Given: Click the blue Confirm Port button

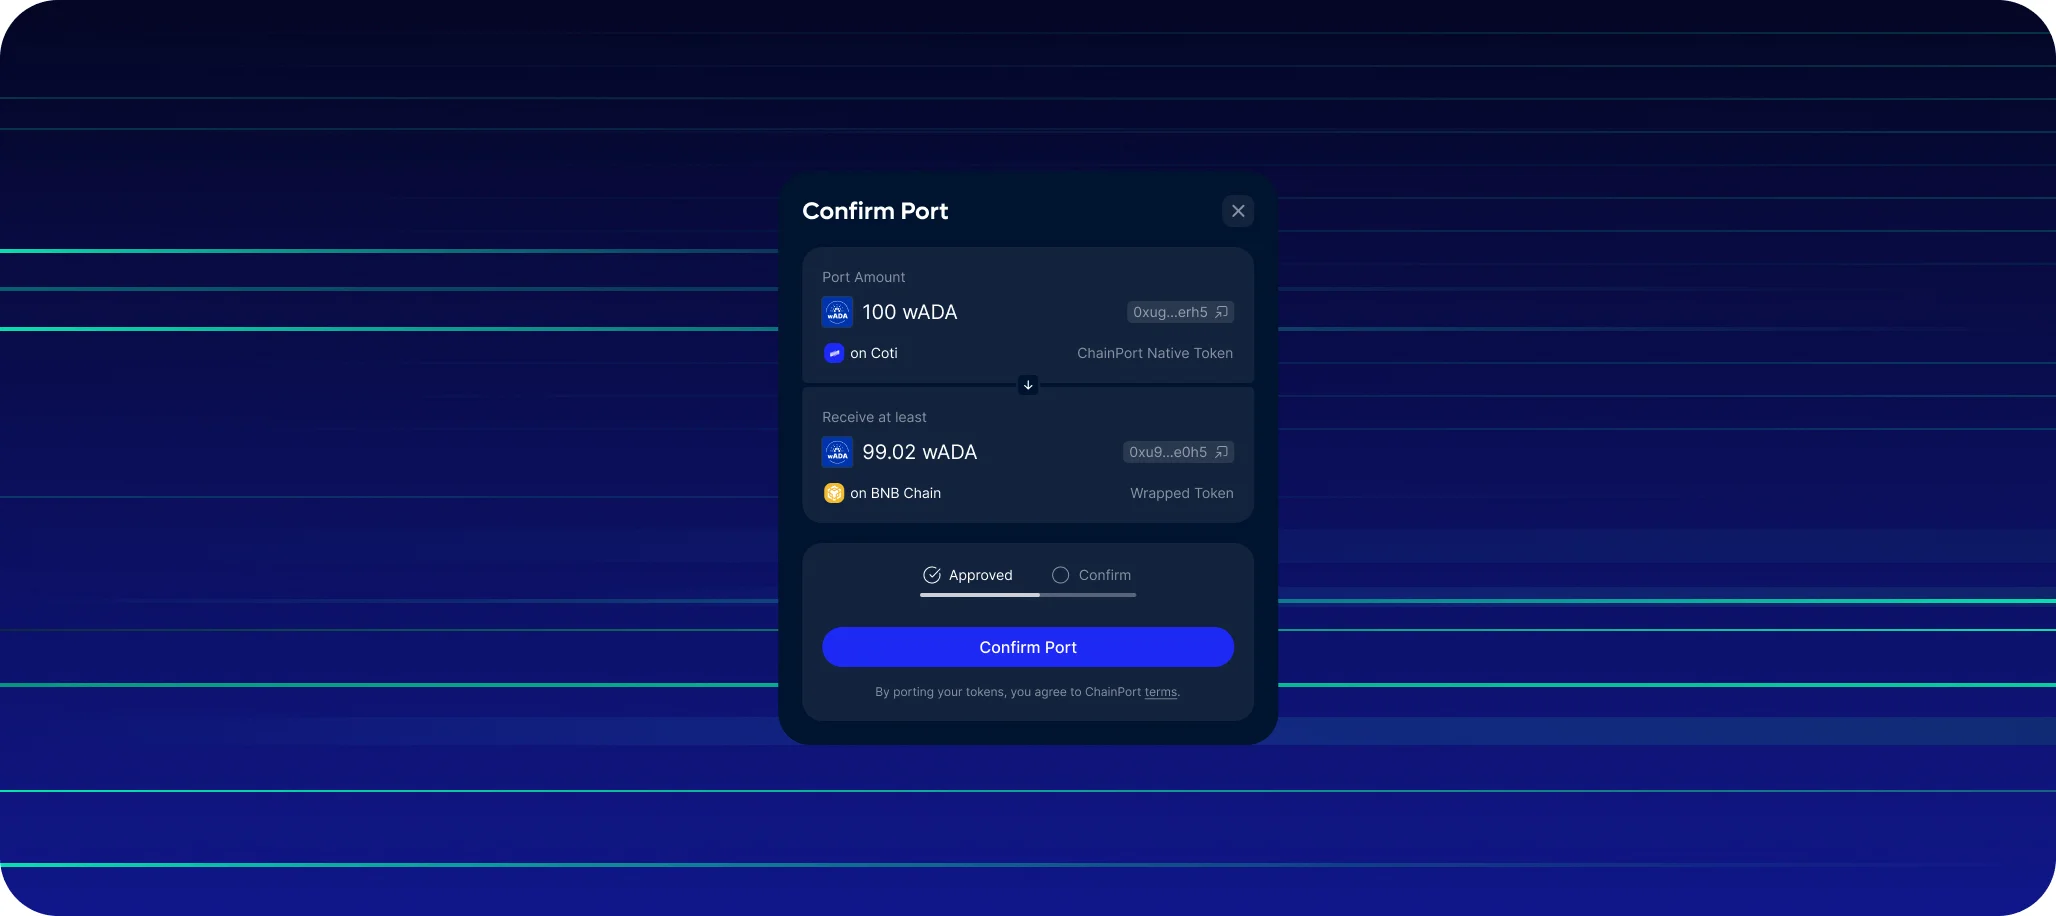Looking at the screenshot, I should 1028,647.
